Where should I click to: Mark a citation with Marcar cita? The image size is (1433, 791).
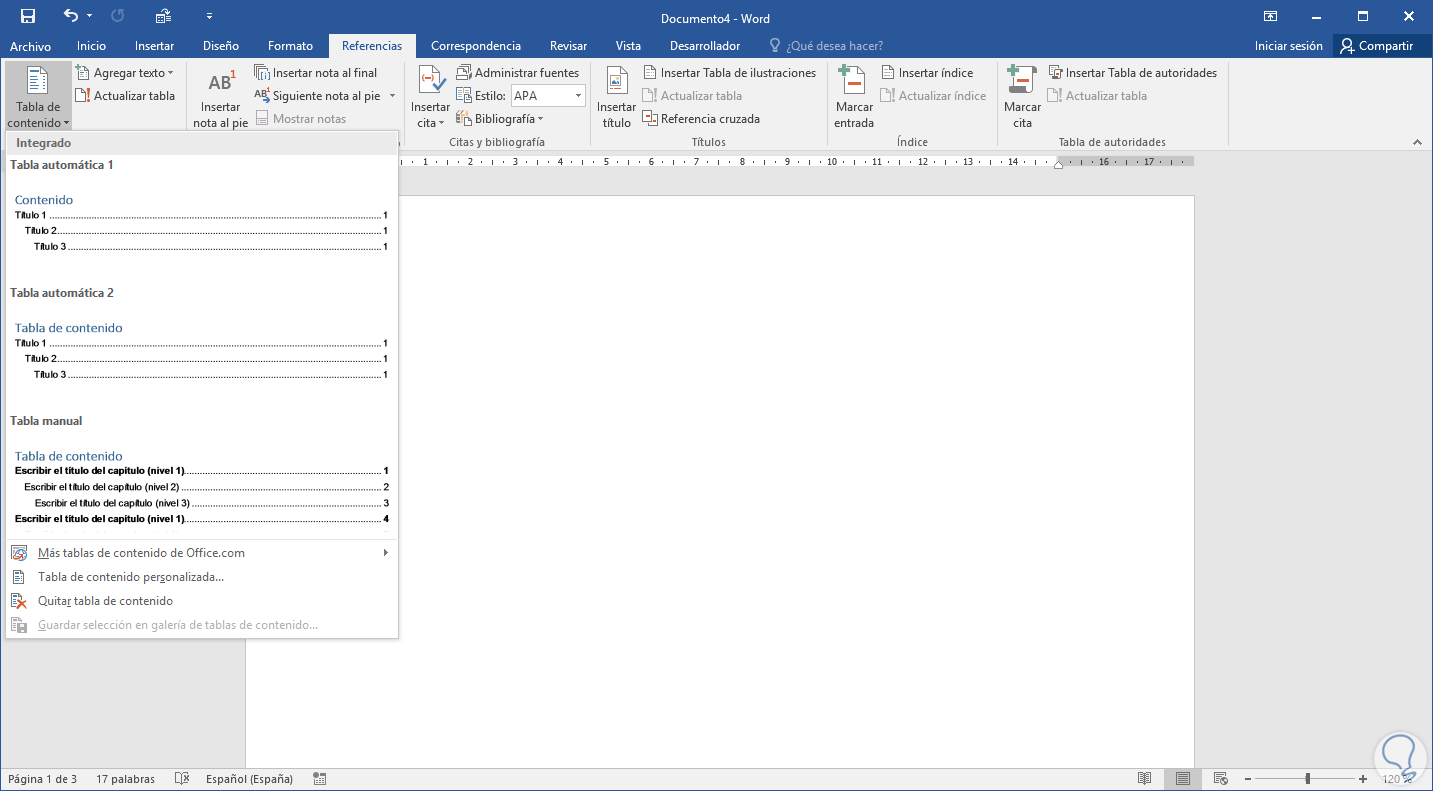tap(1021, 94)
